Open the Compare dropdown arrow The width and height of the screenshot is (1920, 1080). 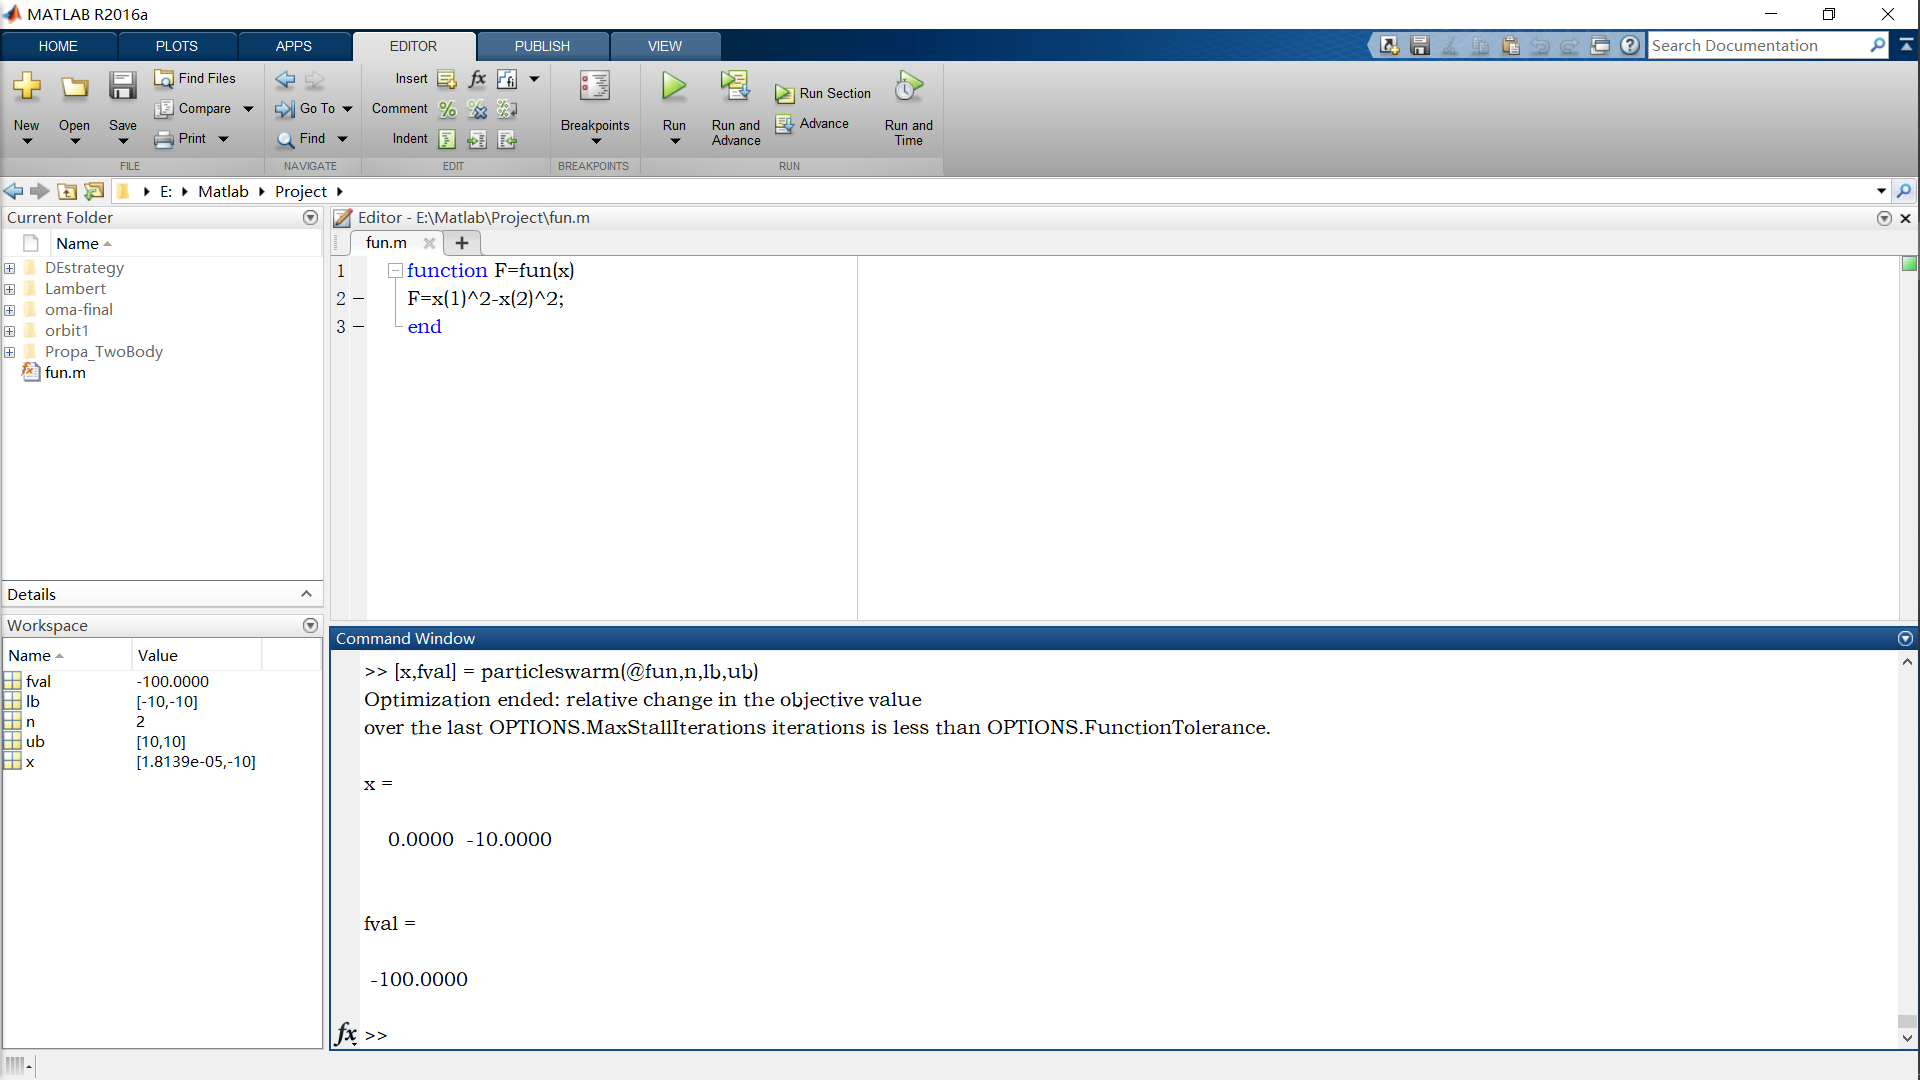(x=248, y=109)
